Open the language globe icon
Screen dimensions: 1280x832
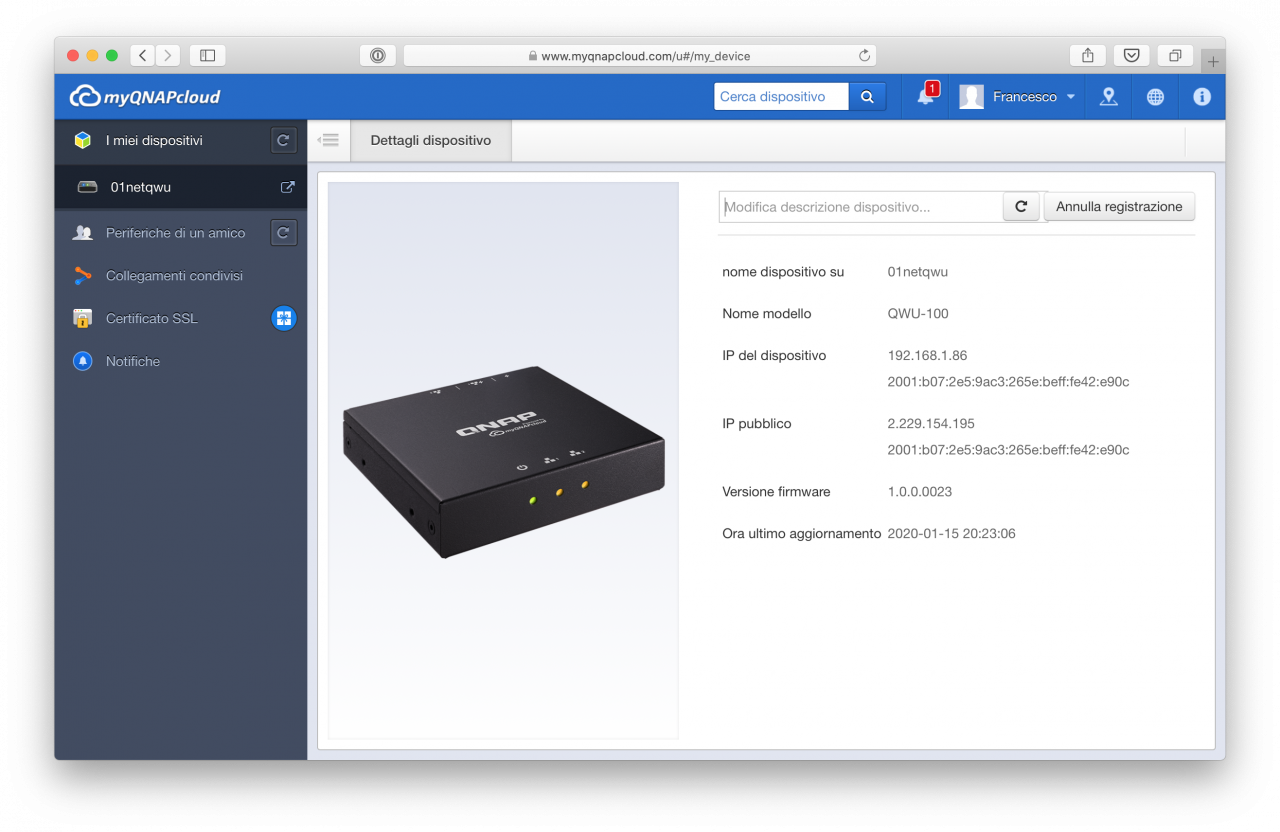tap(1155, 97)
